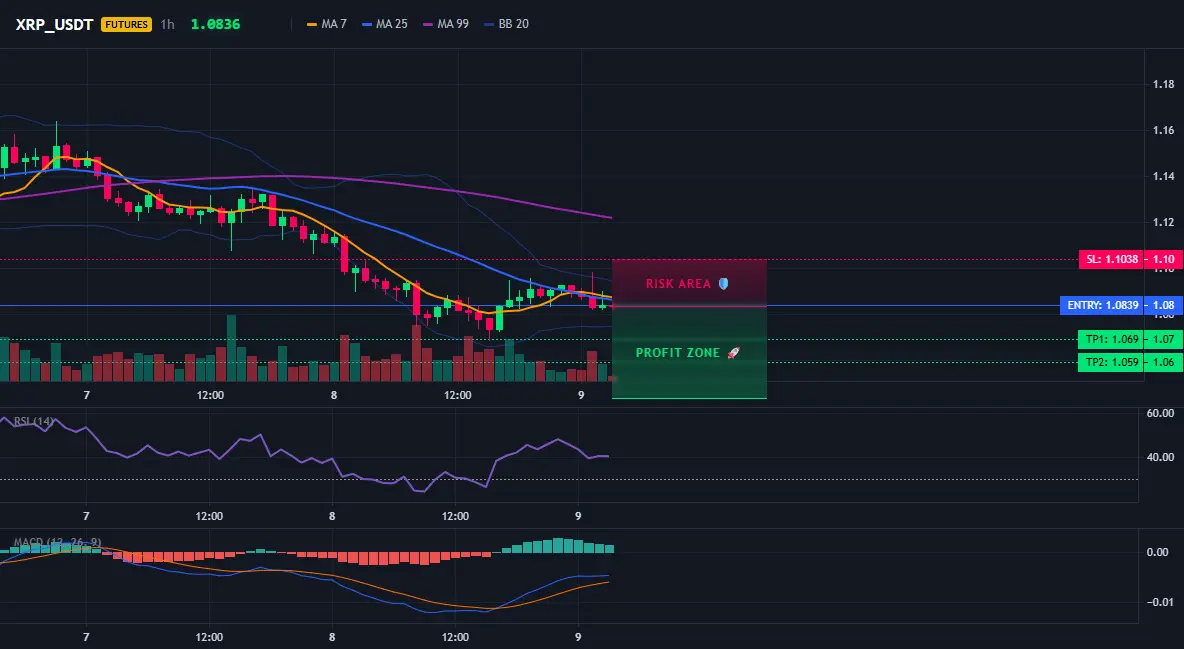Click the ENTRY: 1.0839 price tag
The height and width of the screenshot is (649, 1184).
click(x=1101, y=306)
